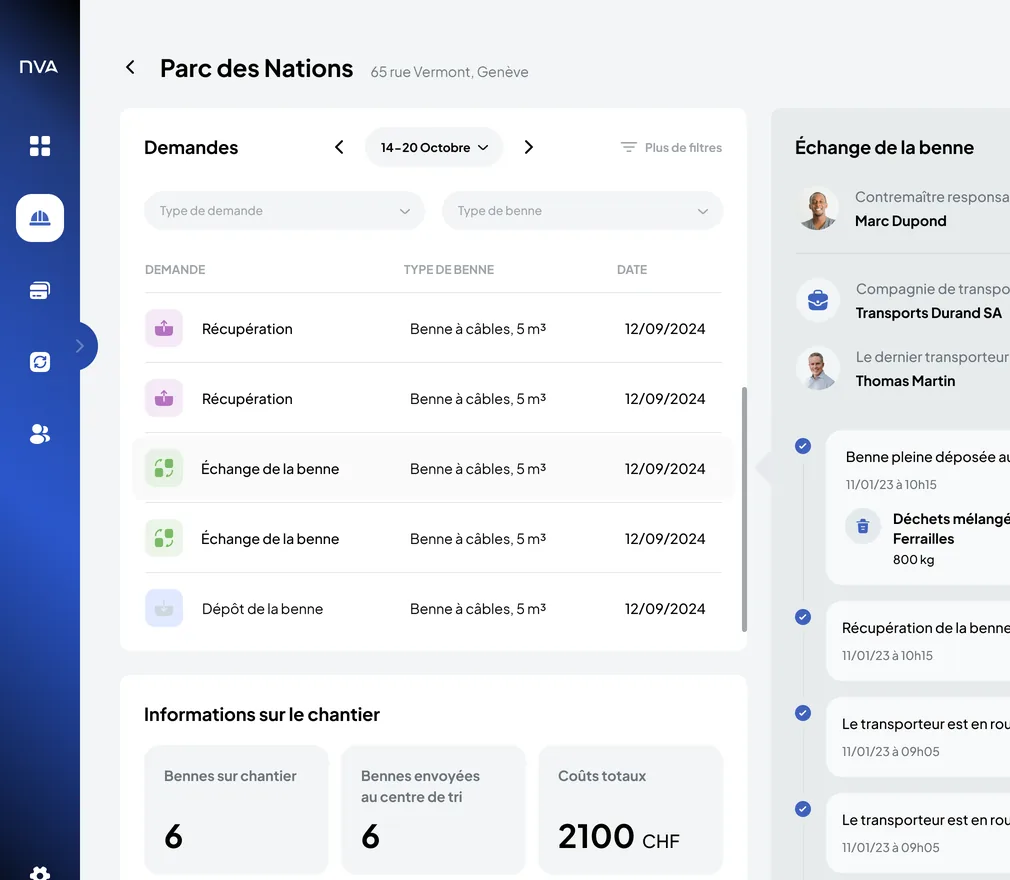
Task: Select the construction helmet sidebar icon
Action: (x=40, y=218)
